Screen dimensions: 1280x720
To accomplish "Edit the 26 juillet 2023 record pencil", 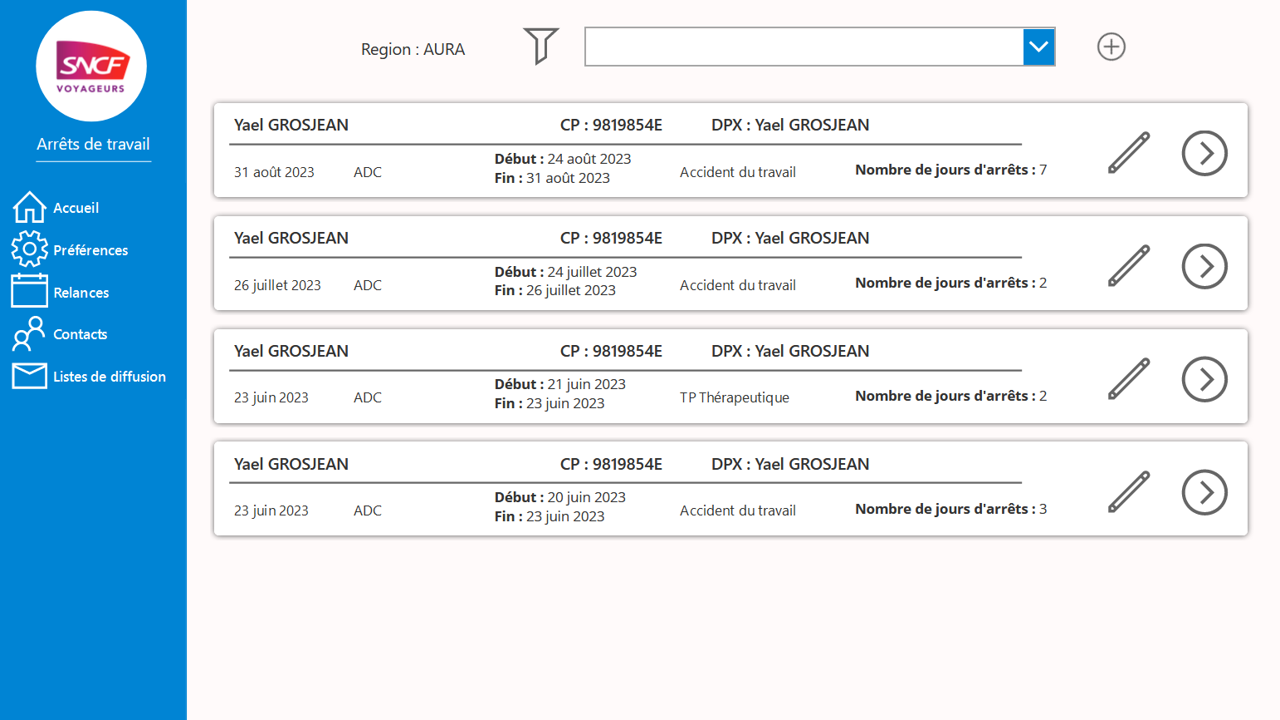I will click(x=1129, y=266).
